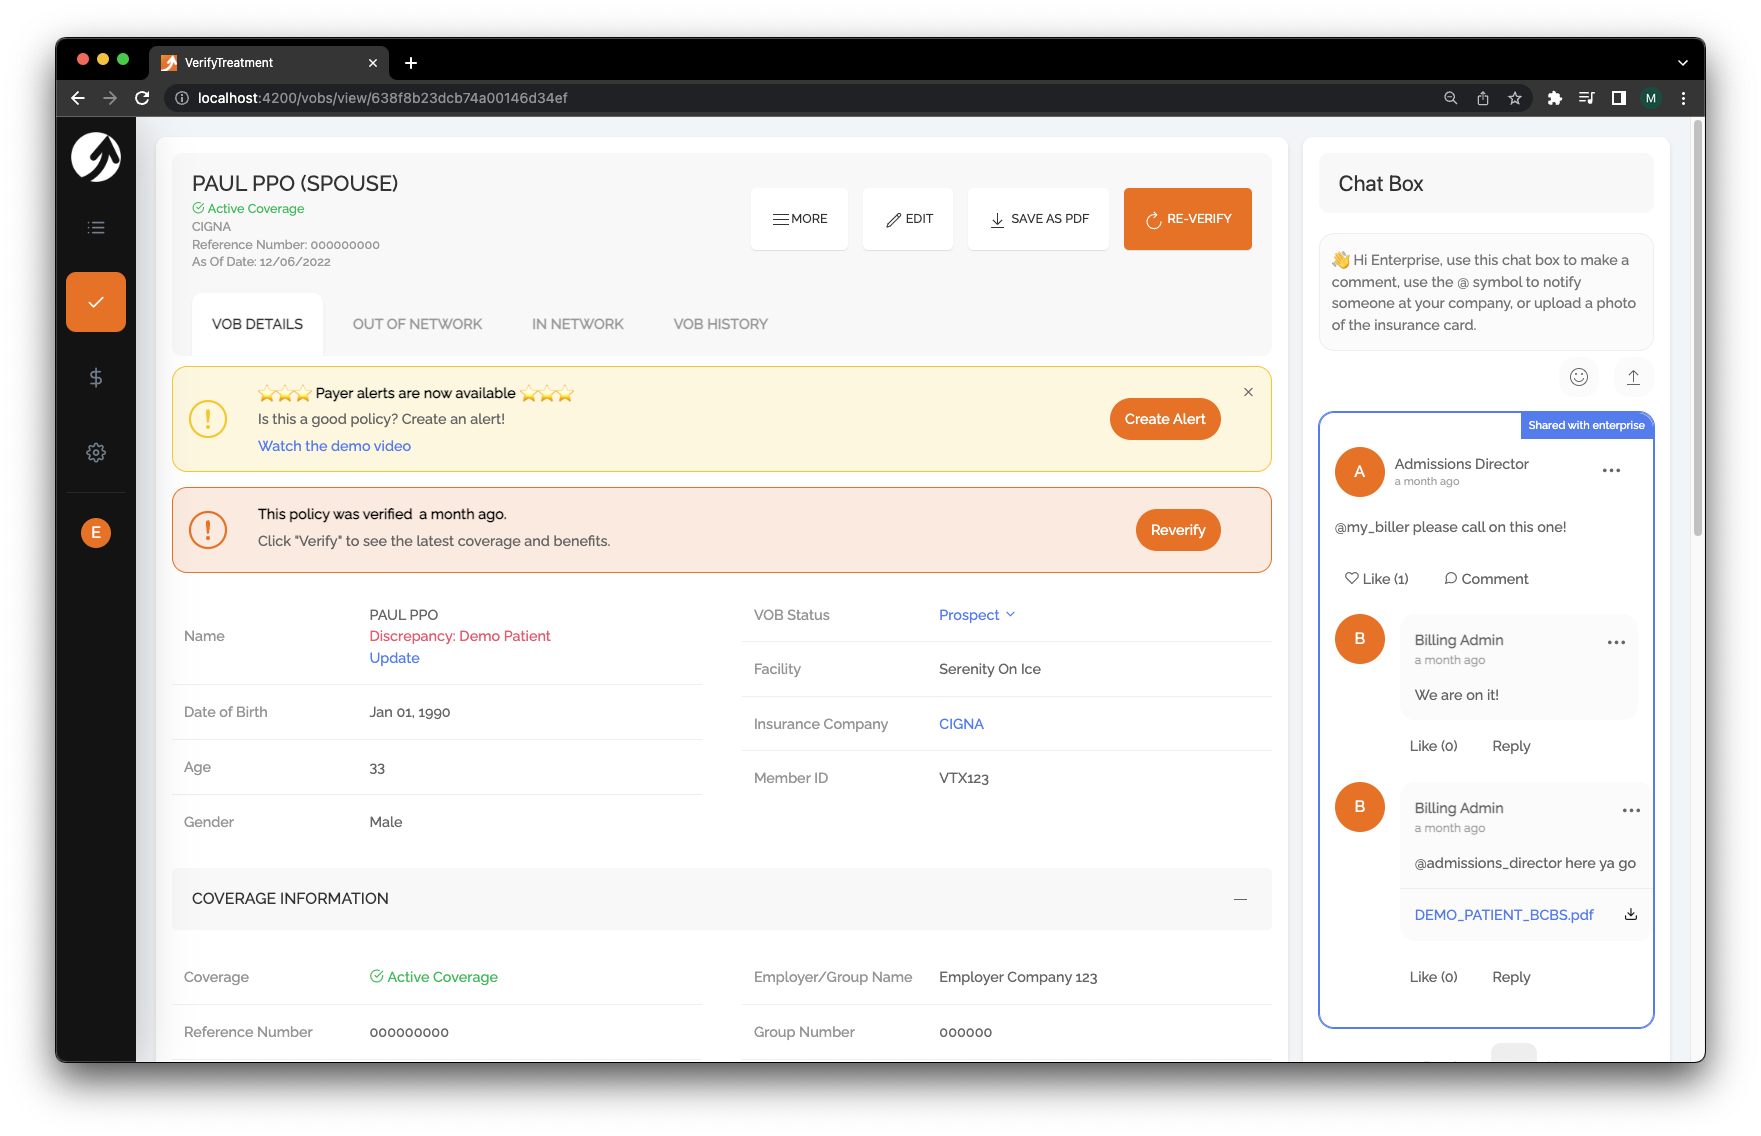Screen dimensions: 1761x1136
Task: Click the file upload icon in the Chat Box
Action: click(x=1633, y=377)
